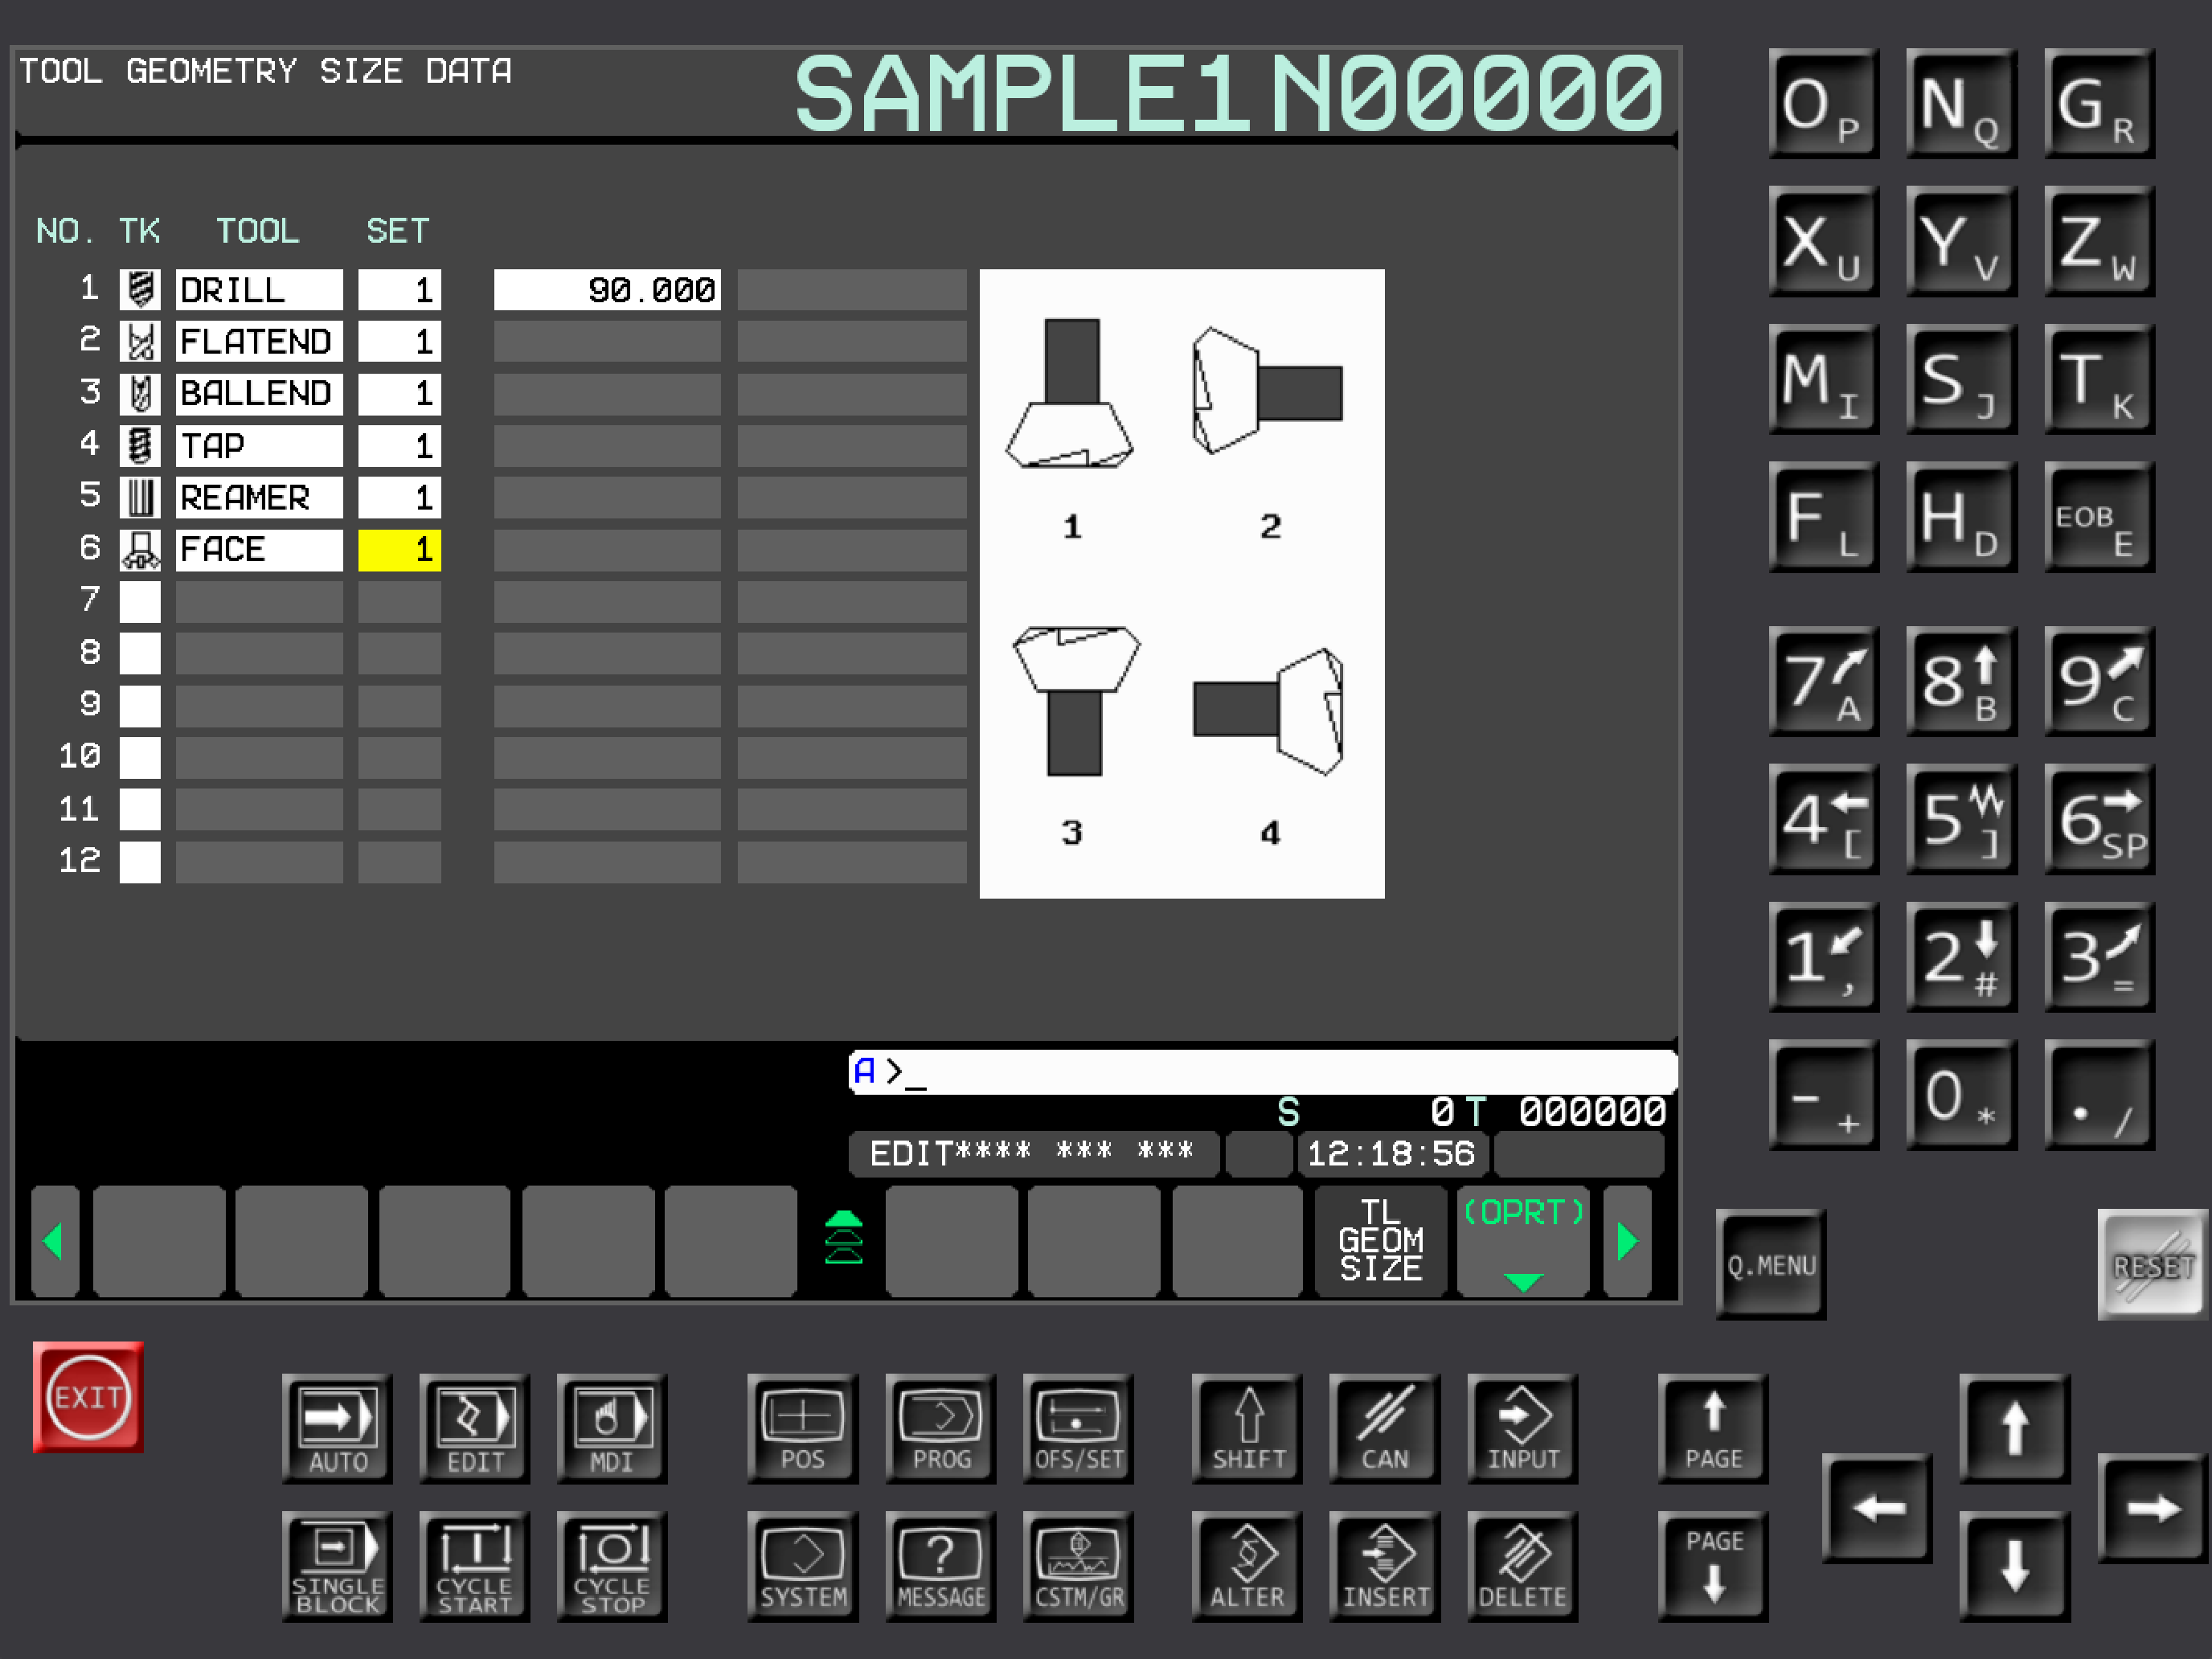Click the Y/V address key
Screen dimensions: 2212x1659
1961,241
